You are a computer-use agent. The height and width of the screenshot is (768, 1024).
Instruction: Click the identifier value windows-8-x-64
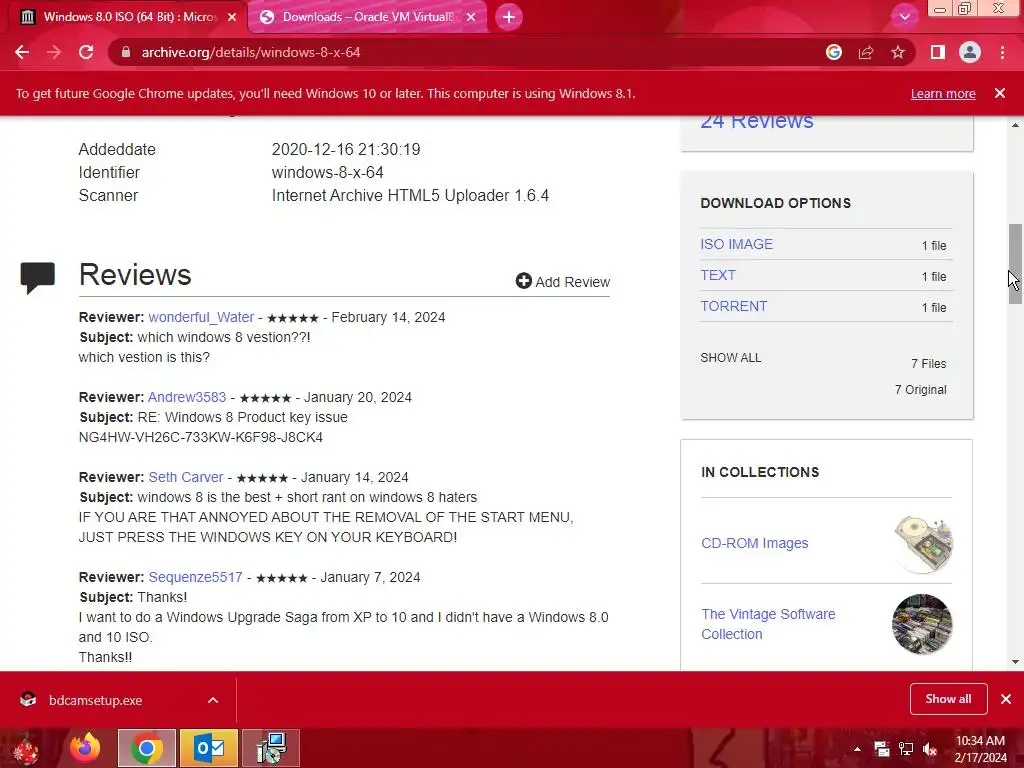click(327, 172)
